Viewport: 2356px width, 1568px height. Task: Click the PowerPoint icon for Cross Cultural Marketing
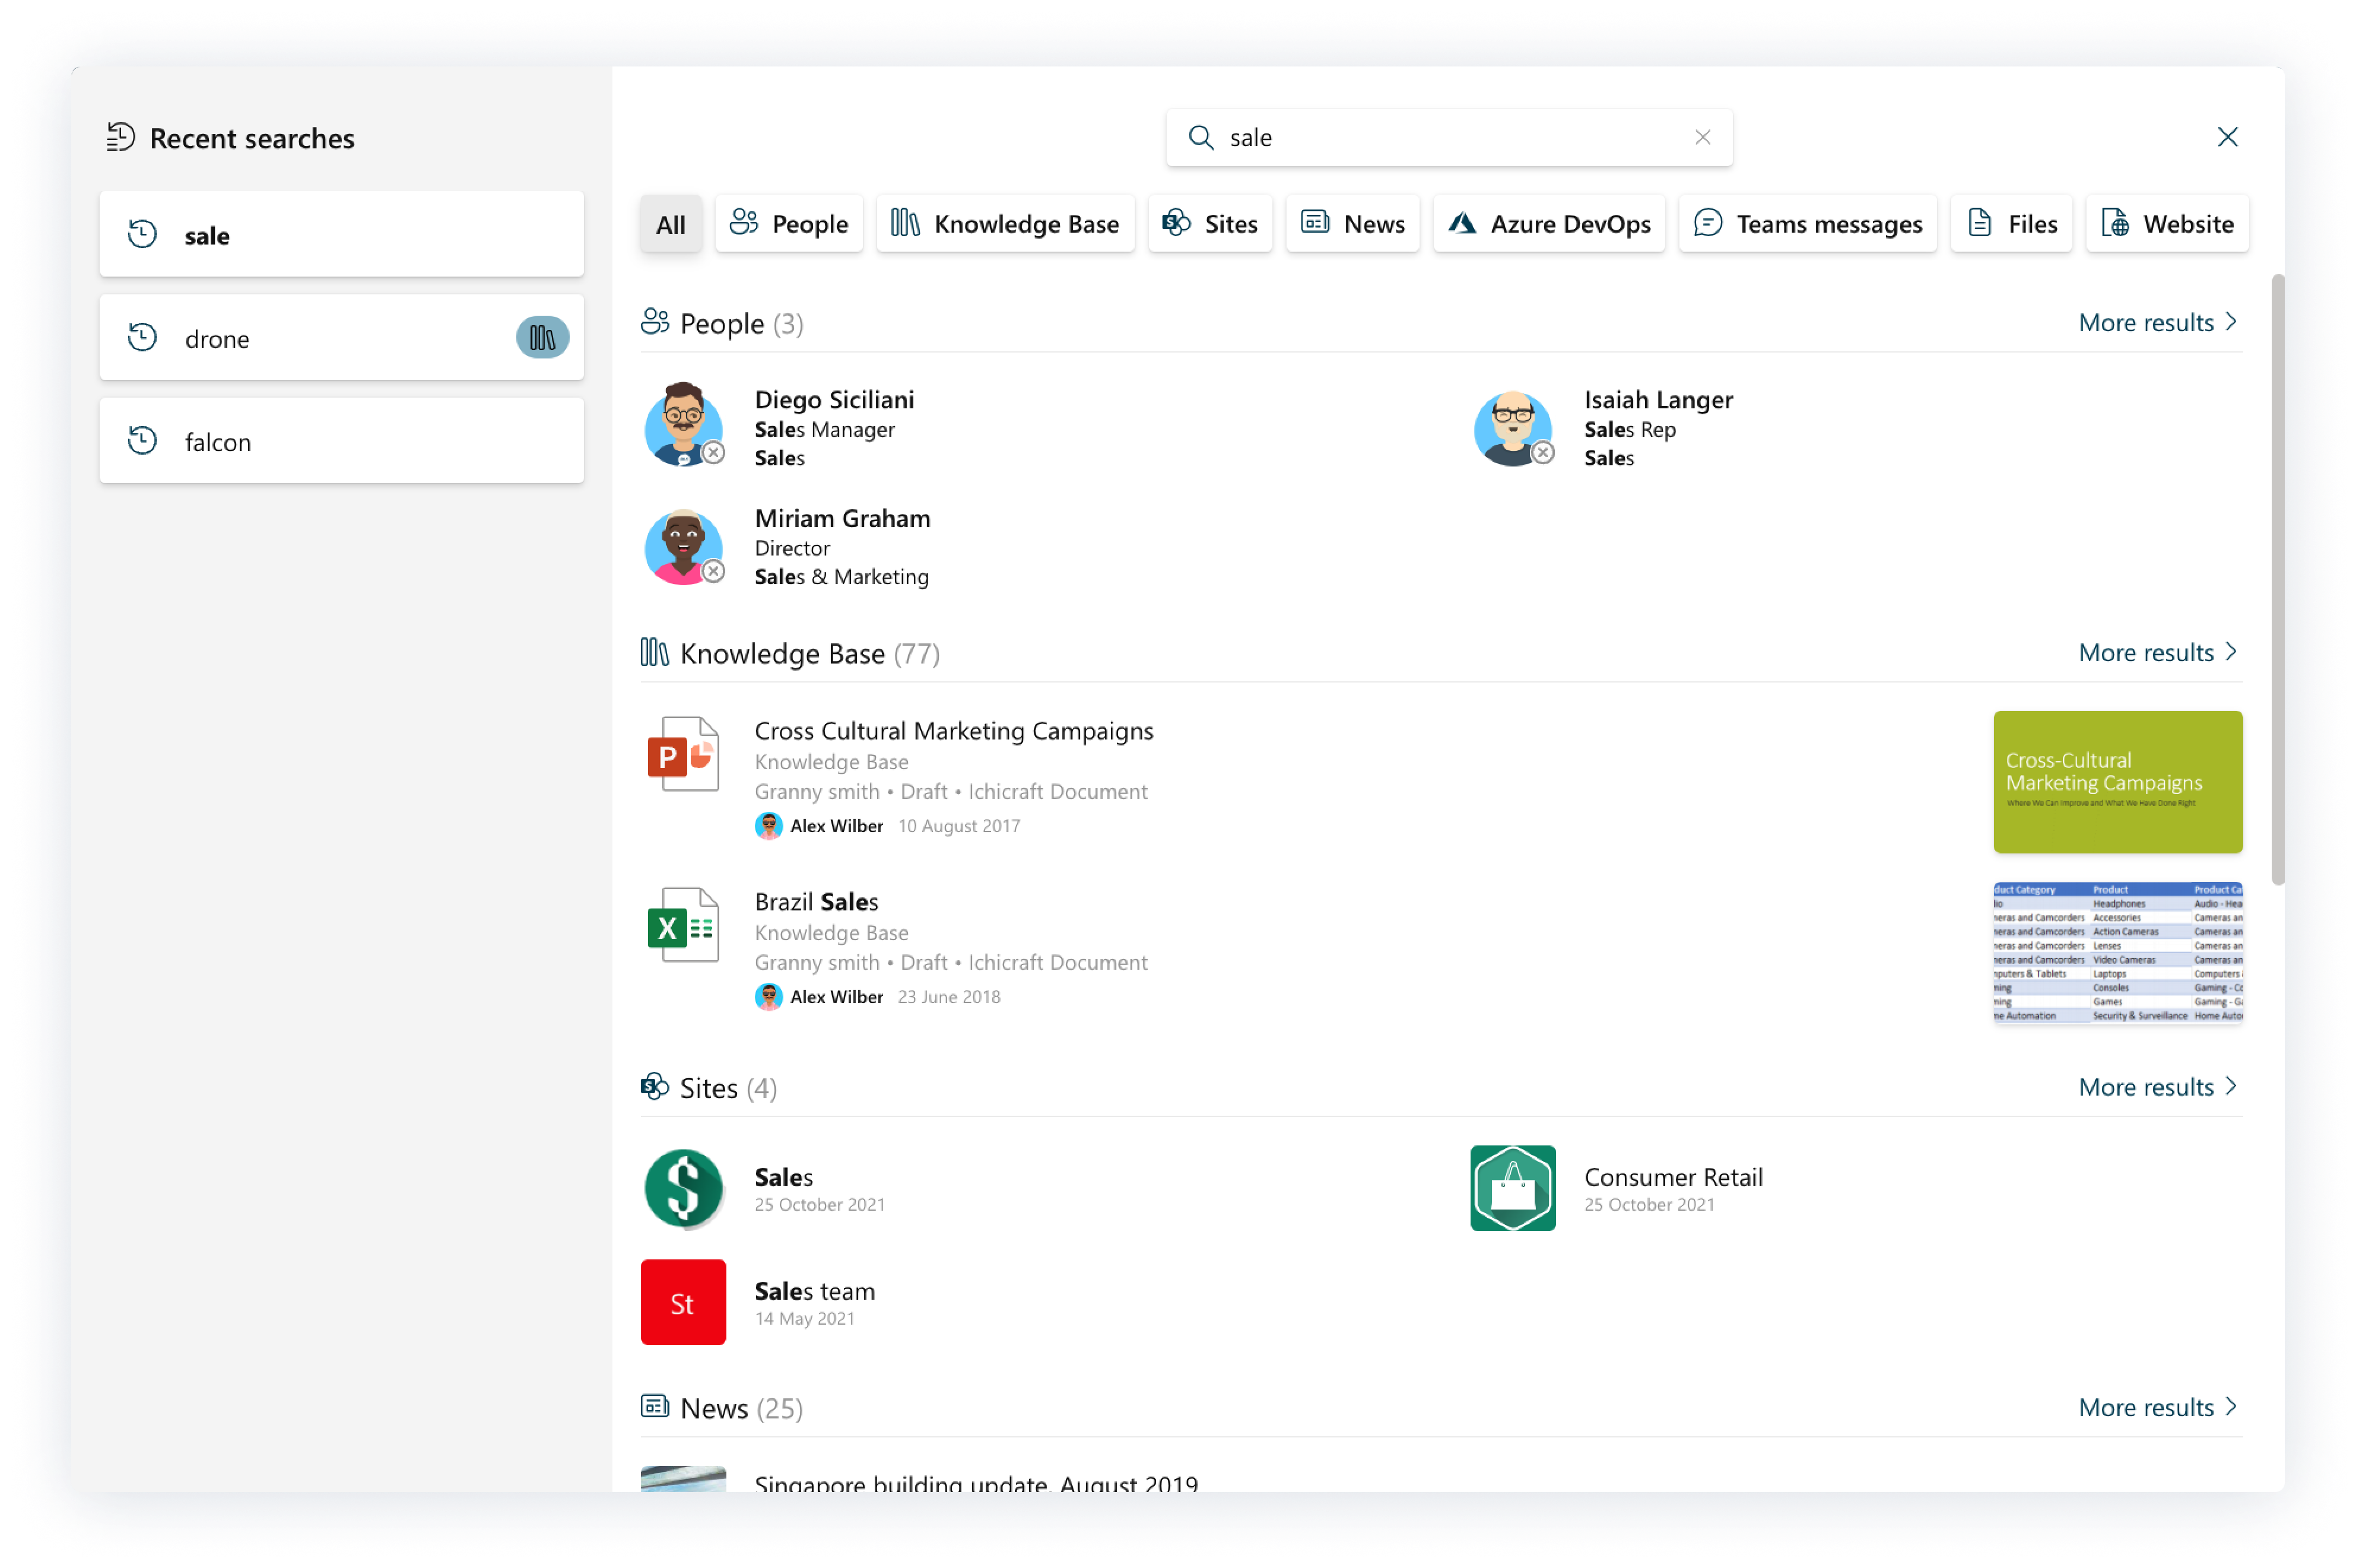[683, 754]
